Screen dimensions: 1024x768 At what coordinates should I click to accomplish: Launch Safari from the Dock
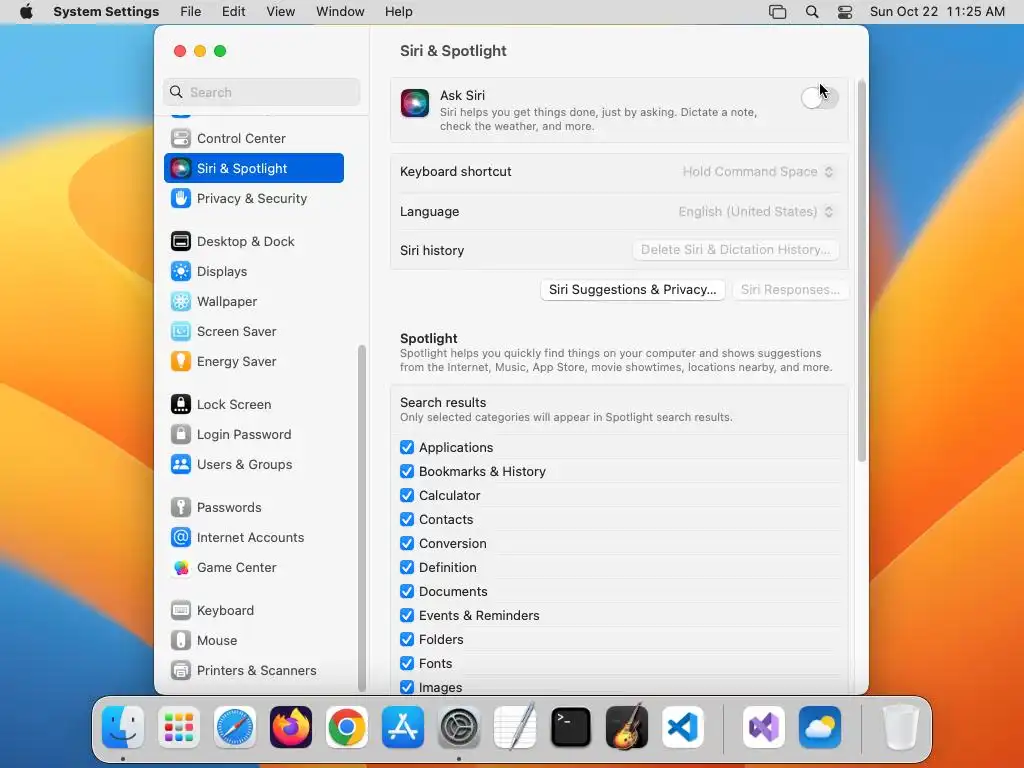pos(235,728)
